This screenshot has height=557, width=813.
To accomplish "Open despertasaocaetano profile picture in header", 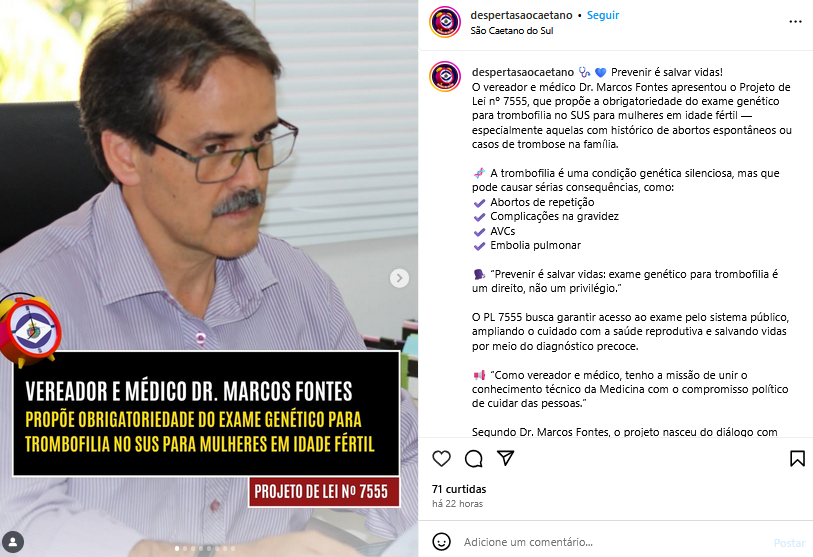I will (x=445, y=22).
